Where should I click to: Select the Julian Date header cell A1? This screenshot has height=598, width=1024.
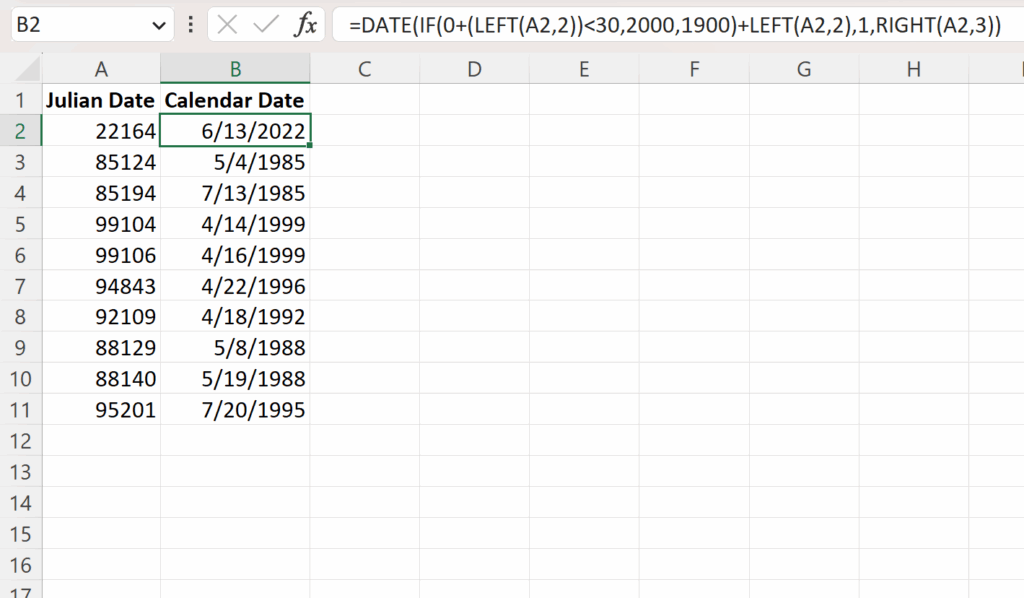pos(101,100)
